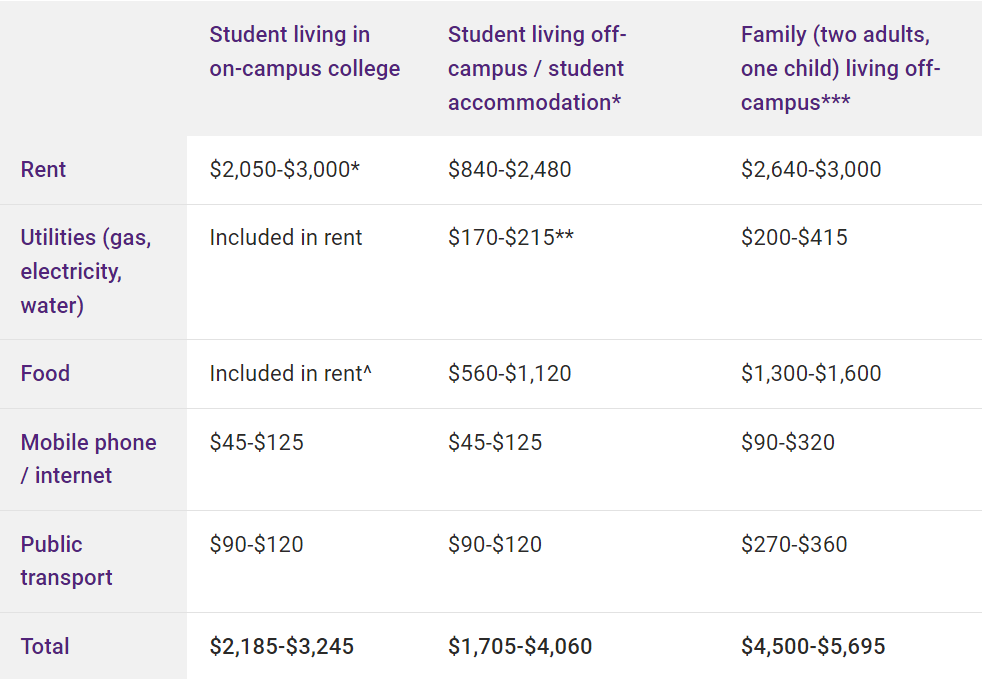Viewport: 984px width, 679px height.
Task: Select the family rent $2,640-$3,000 value
Action: coord(811,169)
